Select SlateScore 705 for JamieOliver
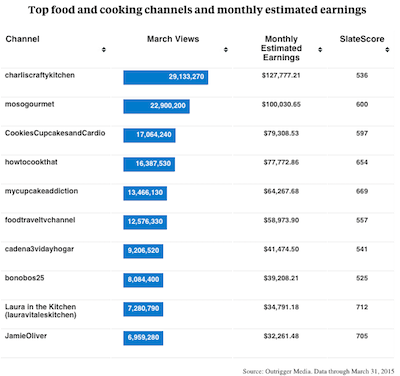Image resolution: width=400 pixels, height=376 pixels. click(362, 336)
